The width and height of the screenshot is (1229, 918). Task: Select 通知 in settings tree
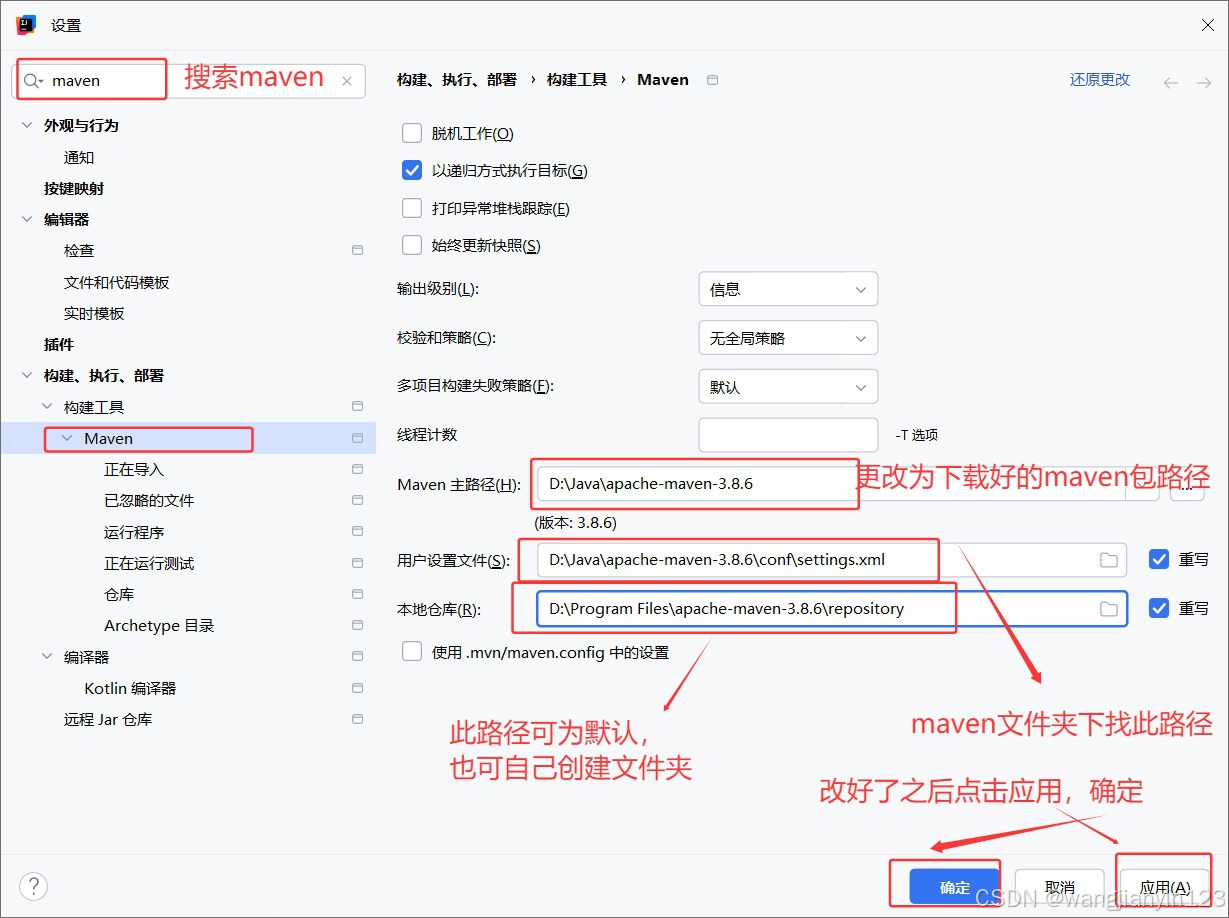tap(79, 157)
